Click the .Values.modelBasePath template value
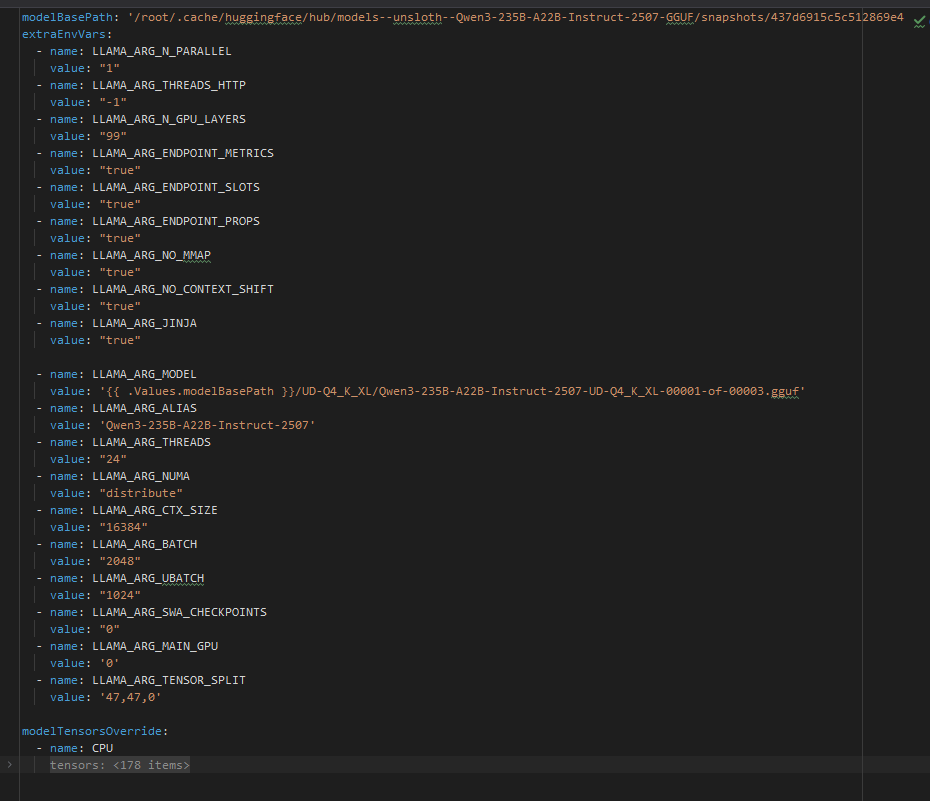This screenshot has height=801, width=930. [452, 391]
